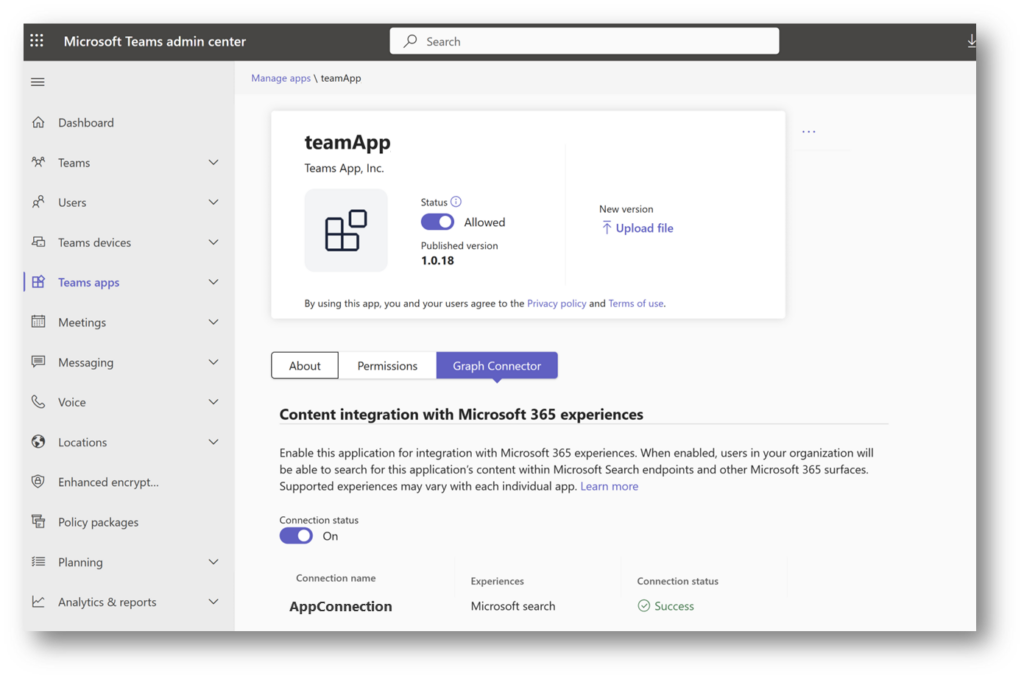Open the Privacy policy link
The width and height of the screenshot is (1024, 679).
pyautogui.click(x=556, y=303)
